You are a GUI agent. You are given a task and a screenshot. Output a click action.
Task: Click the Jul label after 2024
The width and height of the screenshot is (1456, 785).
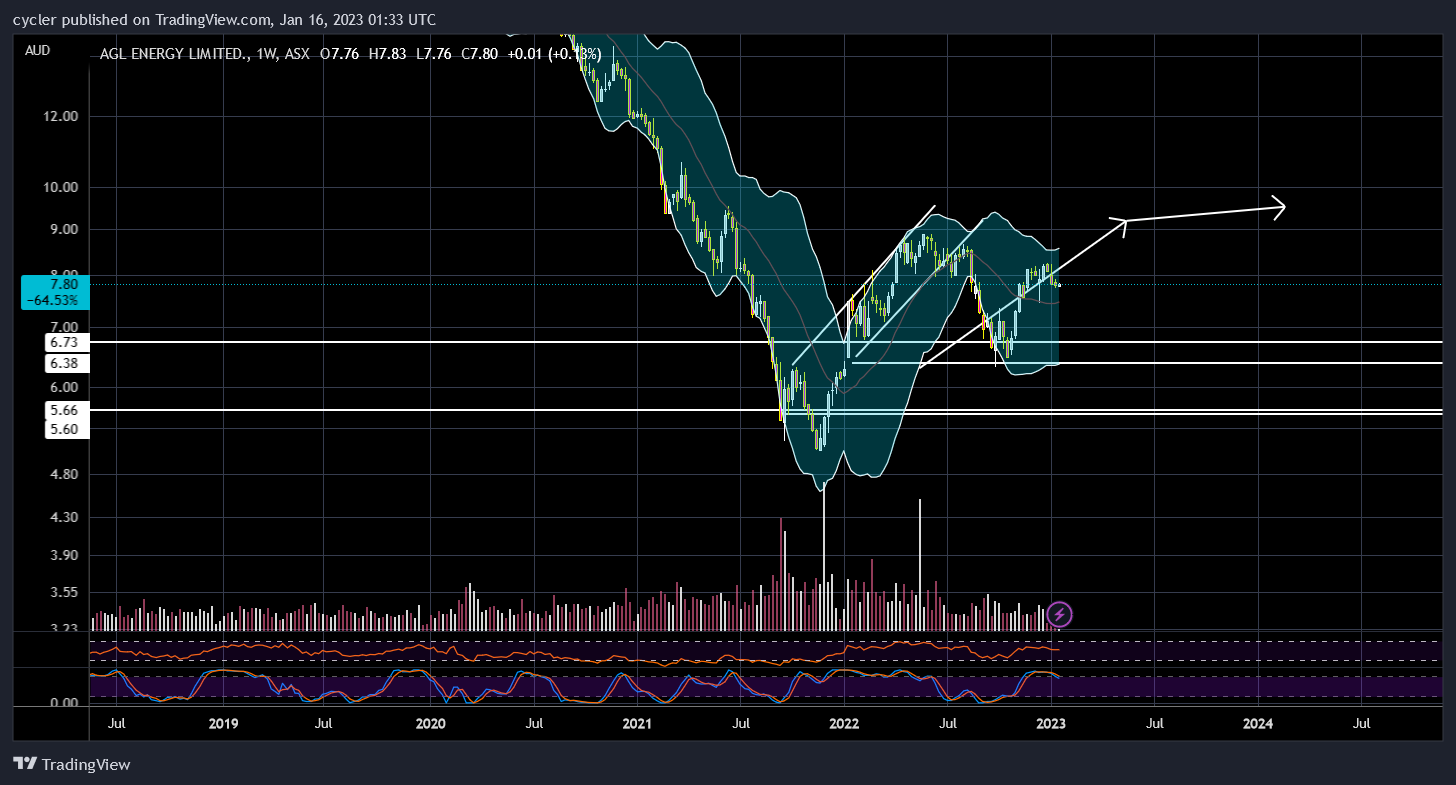1361,722
